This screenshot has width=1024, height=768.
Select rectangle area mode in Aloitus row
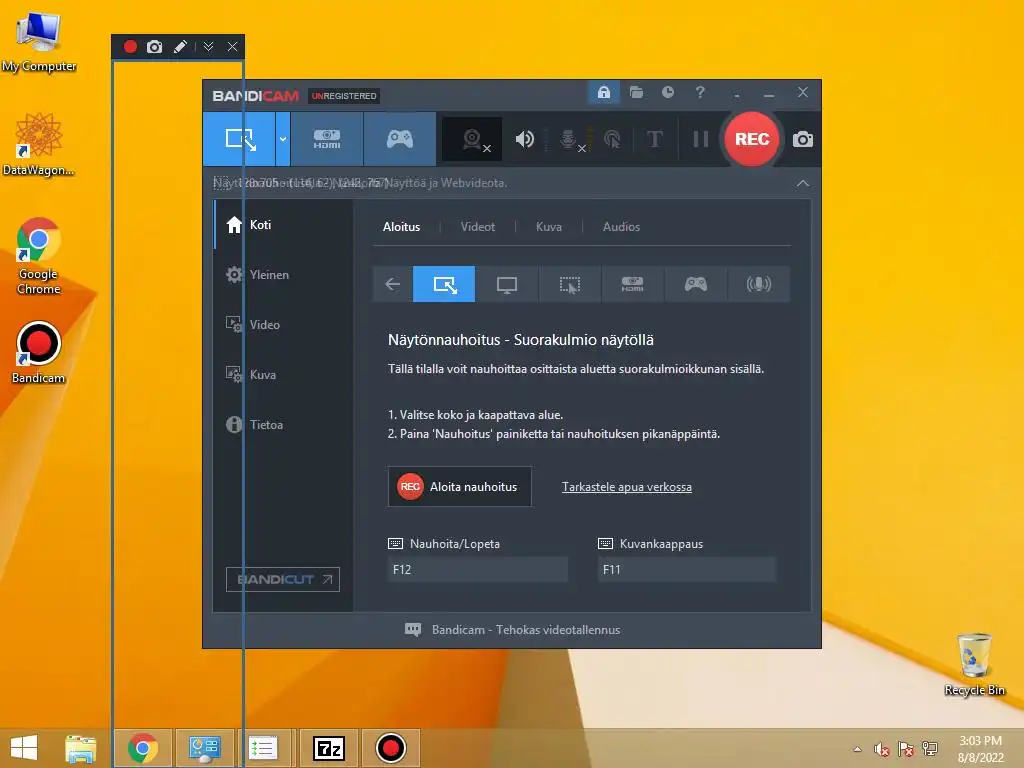444,284
